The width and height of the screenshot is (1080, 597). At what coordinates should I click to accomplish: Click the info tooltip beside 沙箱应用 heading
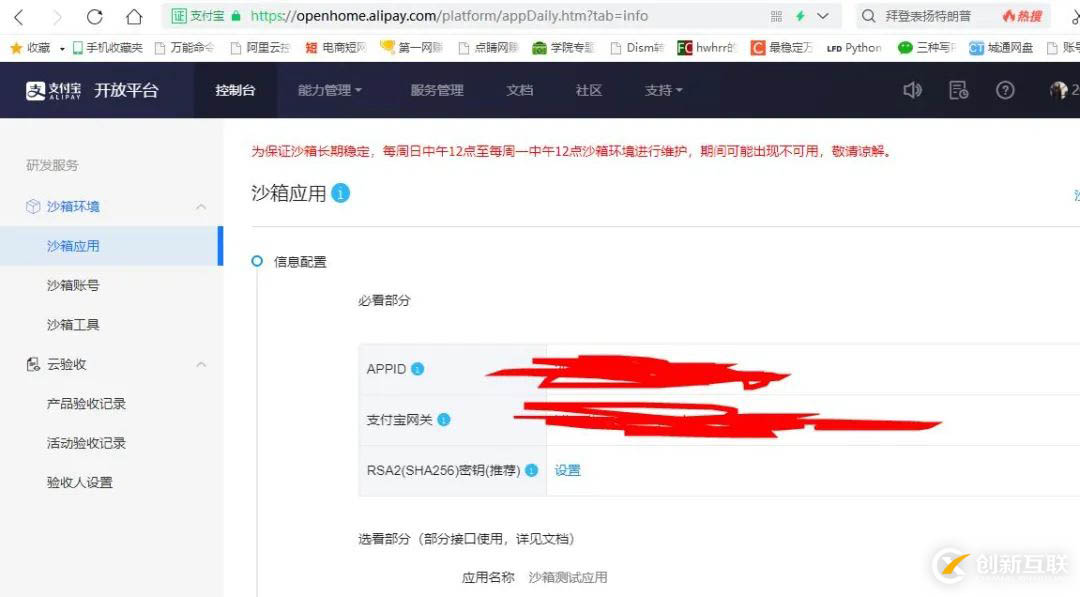point(340,195)
